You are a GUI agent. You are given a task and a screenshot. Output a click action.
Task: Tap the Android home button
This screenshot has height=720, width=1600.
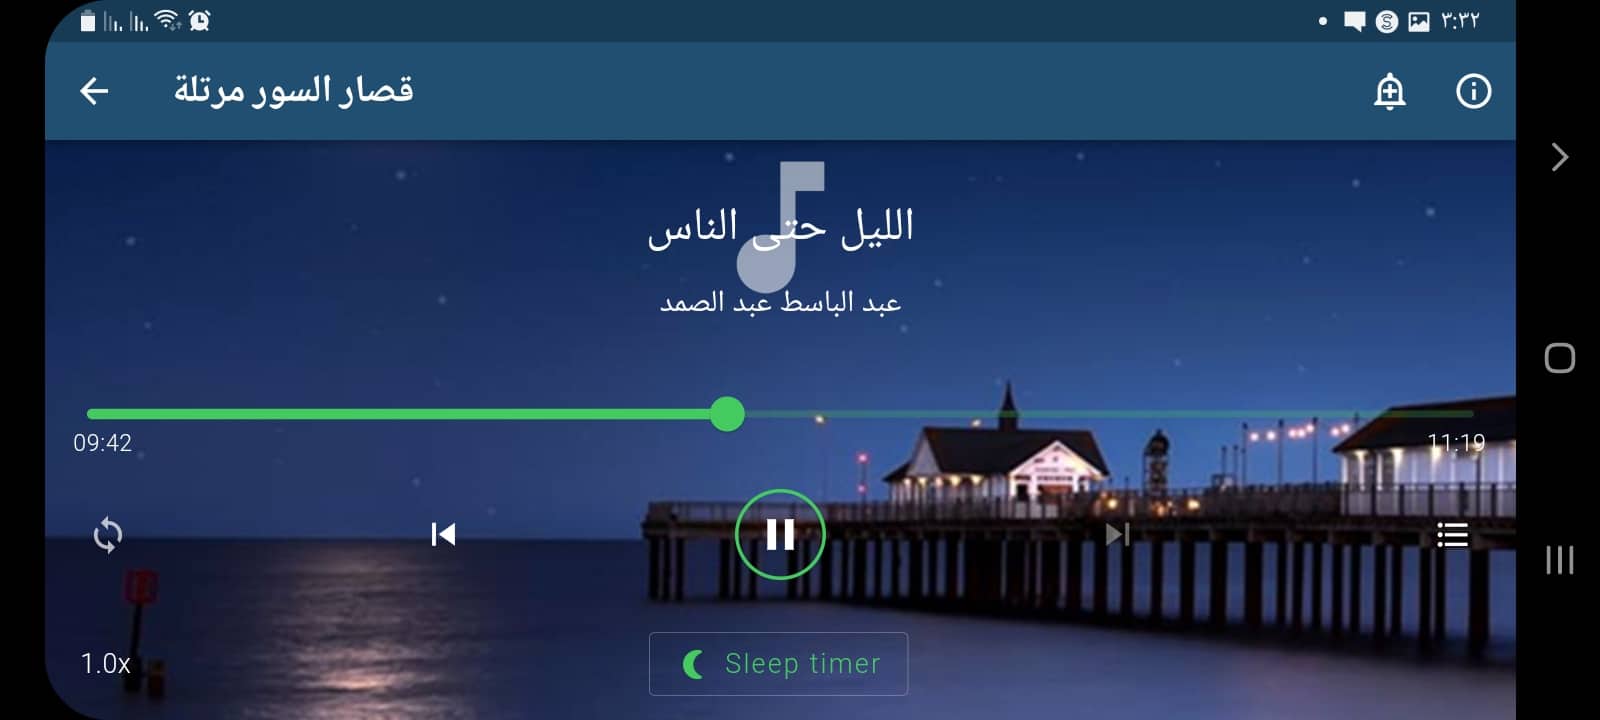1559,358
